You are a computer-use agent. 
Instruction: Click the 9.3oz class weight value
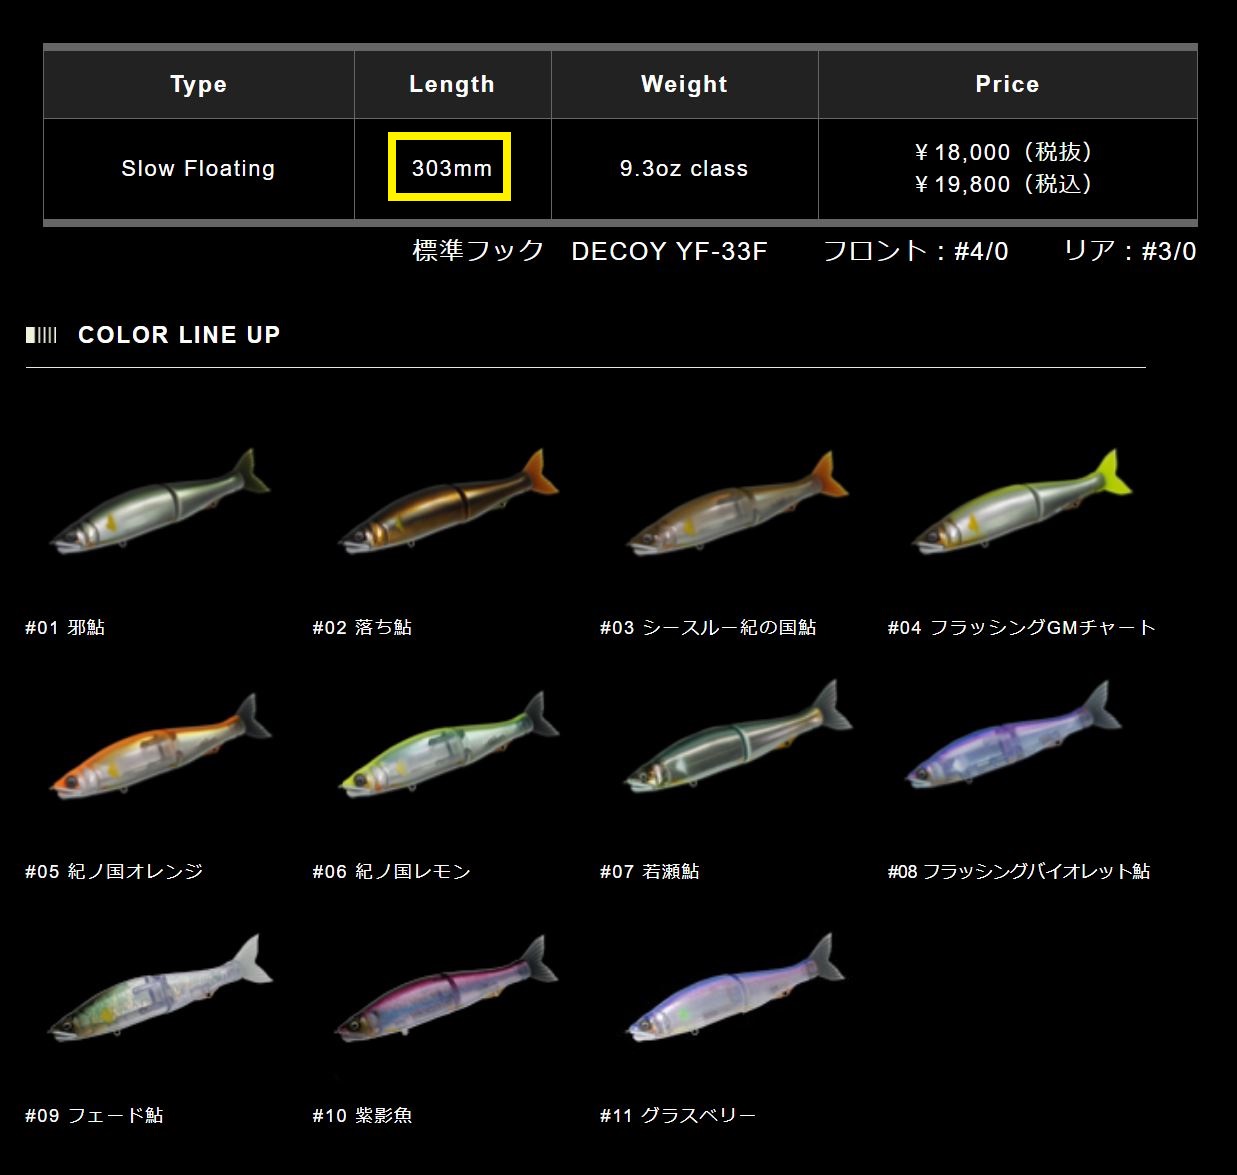(x=684, y=168)
